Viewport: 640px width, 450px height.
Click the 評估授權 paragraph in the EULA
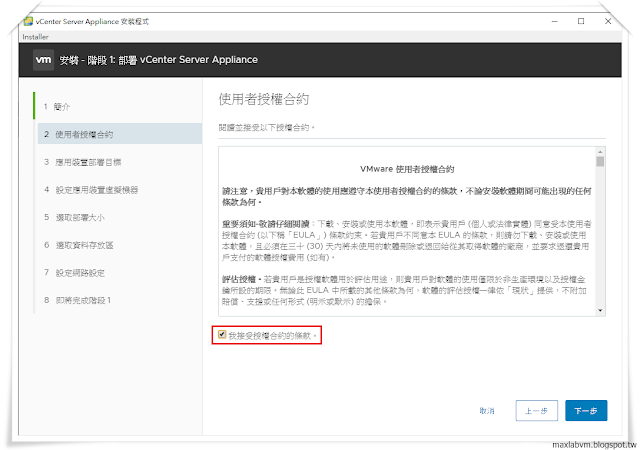click(x=404, y=290)
